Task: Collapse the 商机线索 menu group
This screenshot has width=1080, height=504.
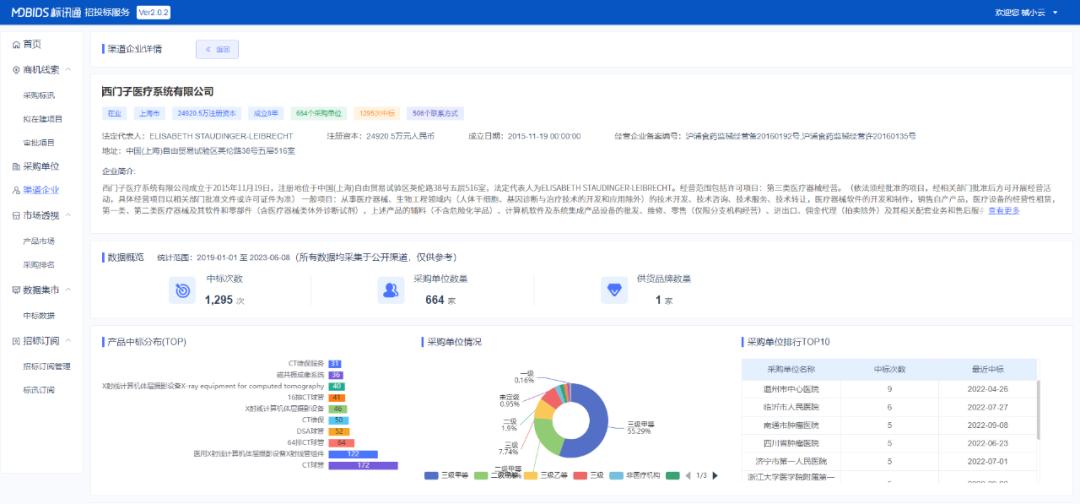Action: [69, 70]
